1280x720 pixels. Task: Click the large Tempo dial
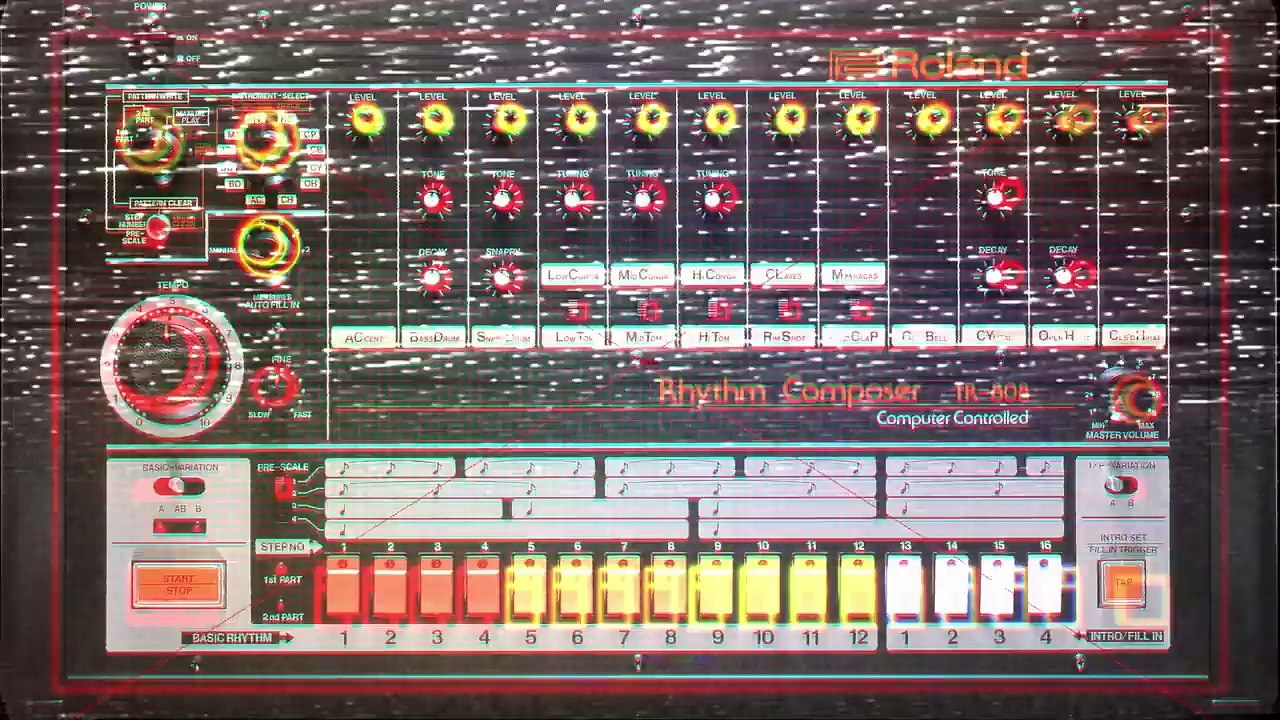[172, 364]
